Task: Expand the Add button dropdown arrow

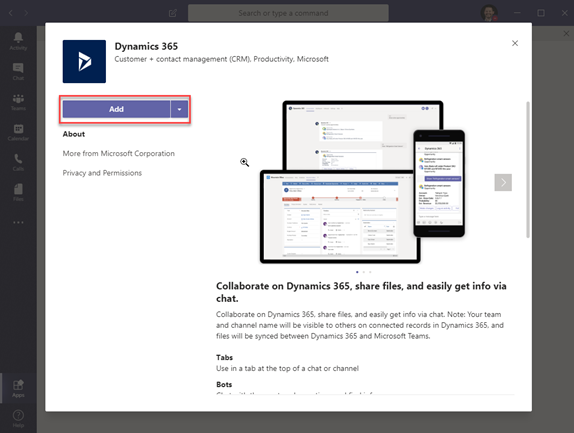Action: tap(179, 109)
